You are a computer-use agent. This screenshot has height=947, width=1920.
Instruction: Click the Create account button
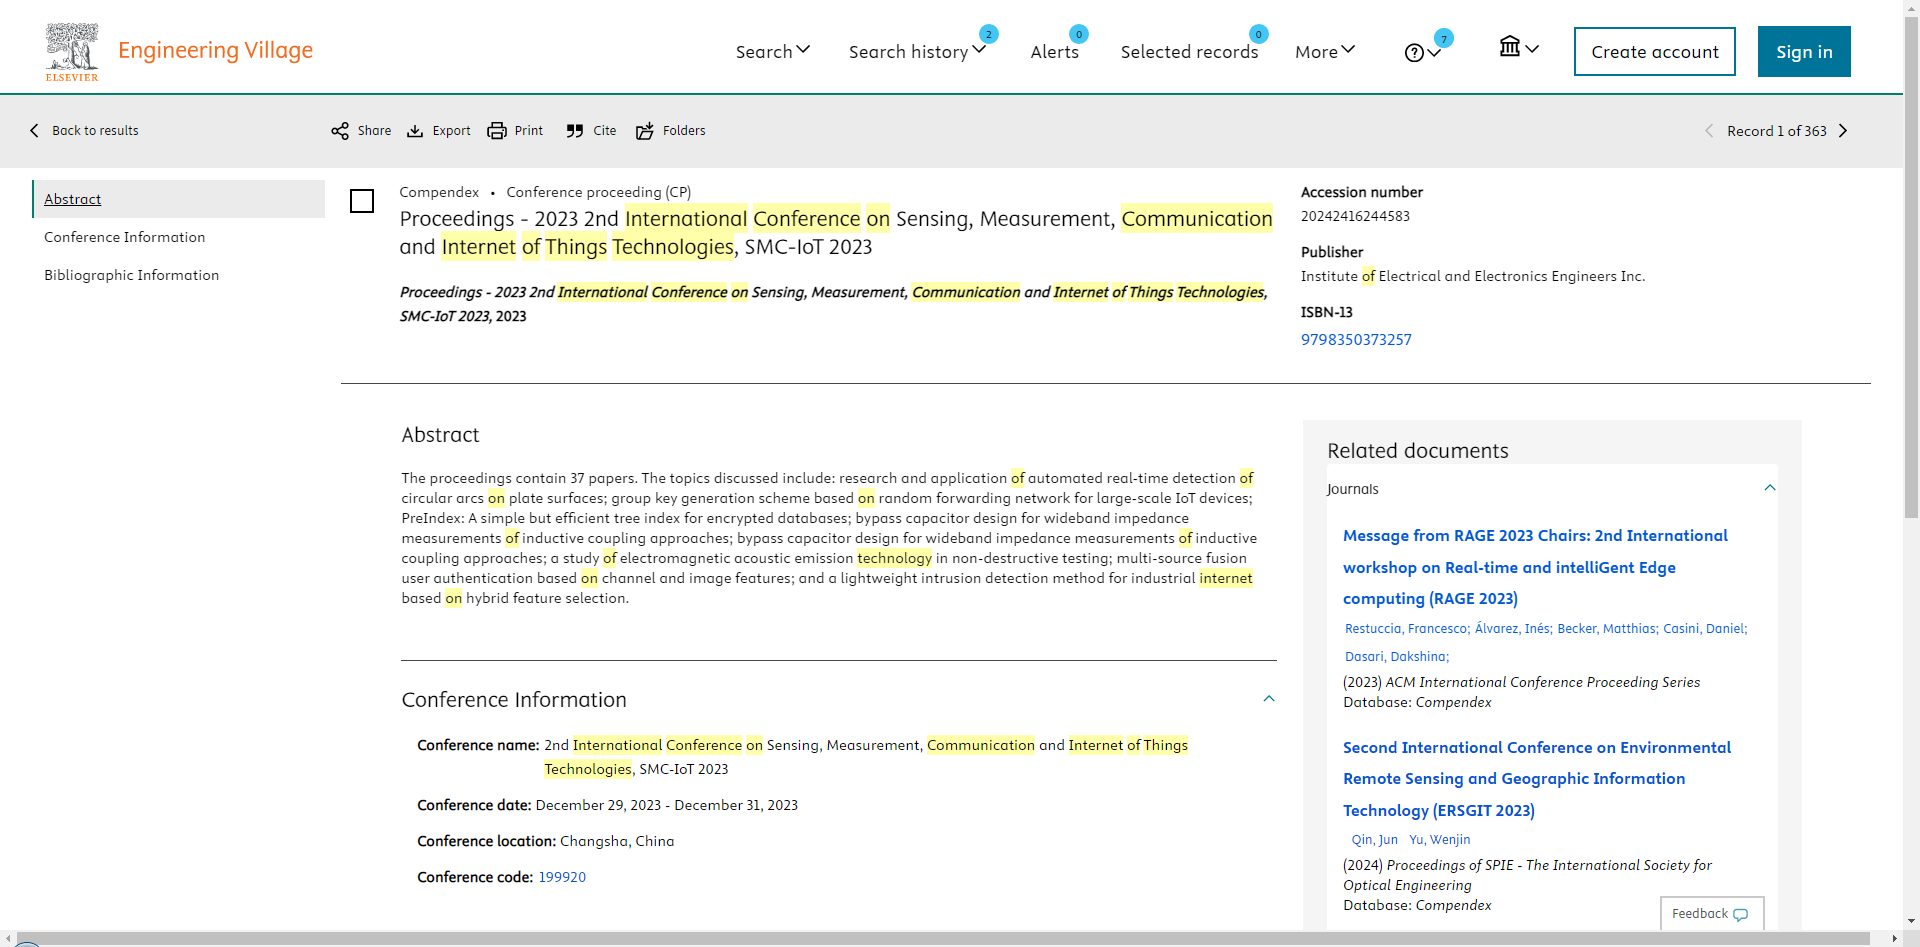[1655, 51]
